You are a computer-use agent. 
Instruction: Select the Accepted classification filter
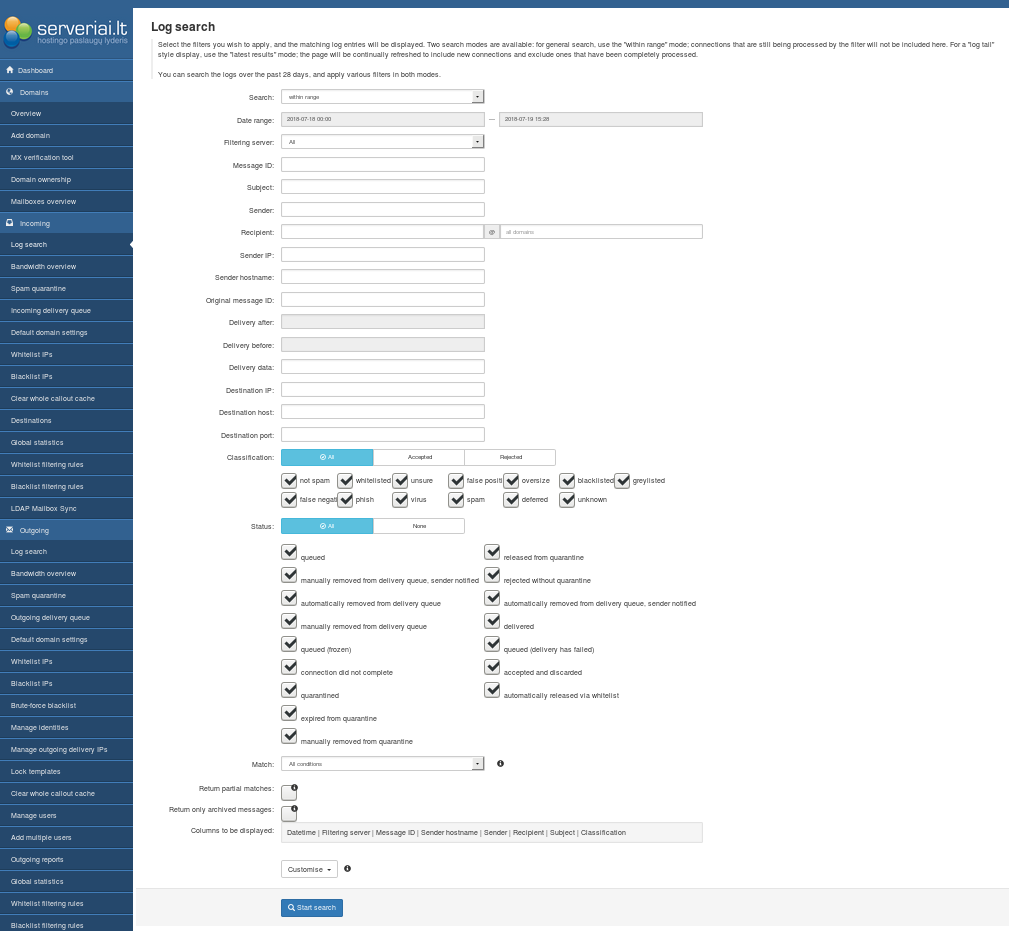pos(419,457)
